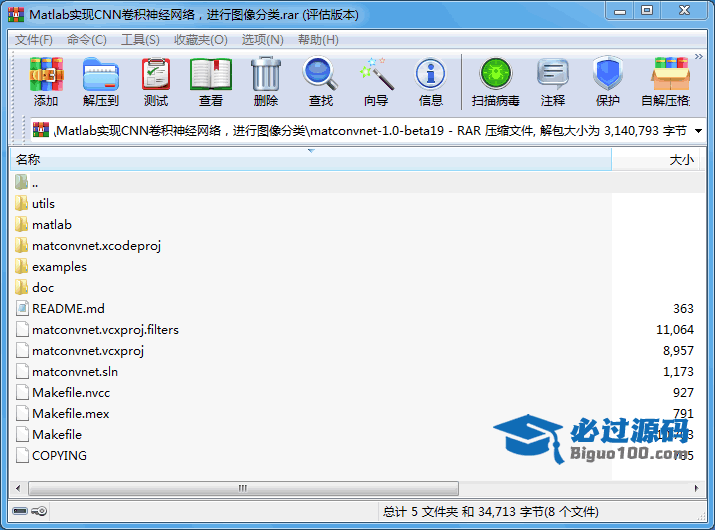The height and width of the screenshot is (530, 715).
Task: Click the scrollbar right arrow
Action: [x=697, y=488]
